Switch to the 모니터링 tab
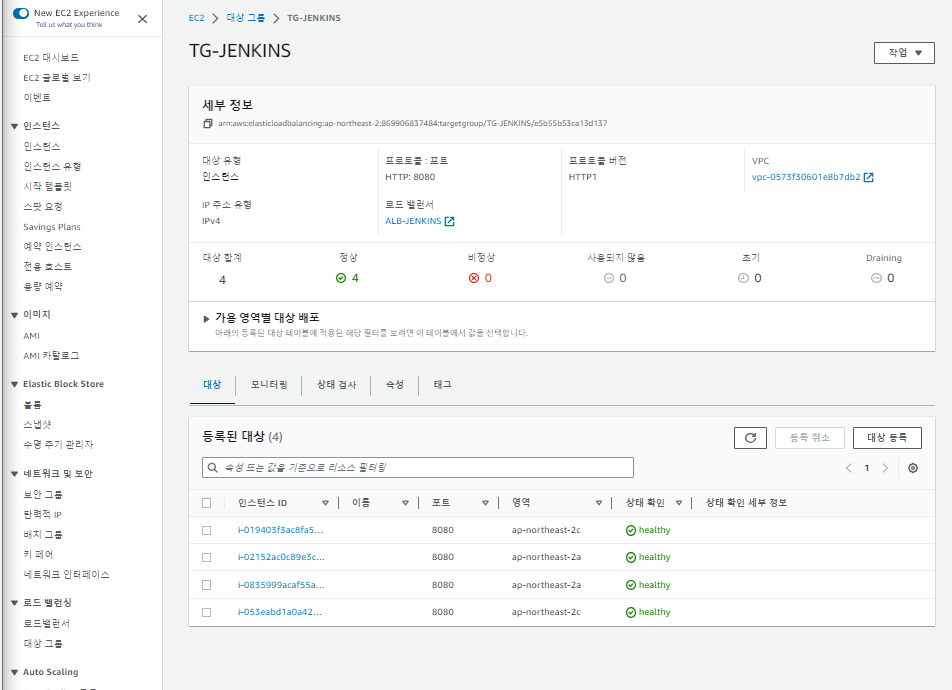Viewport: 952px width, 690px height. click(269, 384)
